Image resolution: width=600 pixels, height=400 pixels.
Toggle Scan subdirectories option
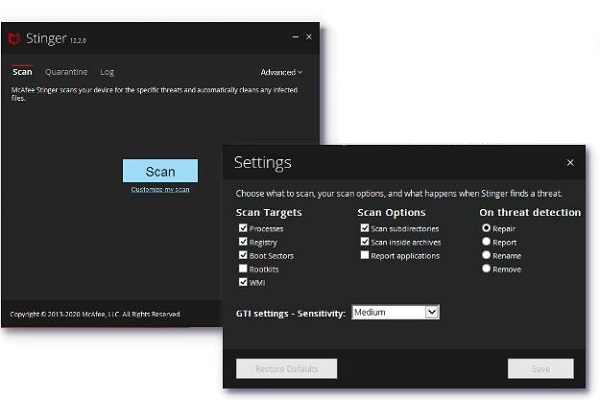coord(365,228)
